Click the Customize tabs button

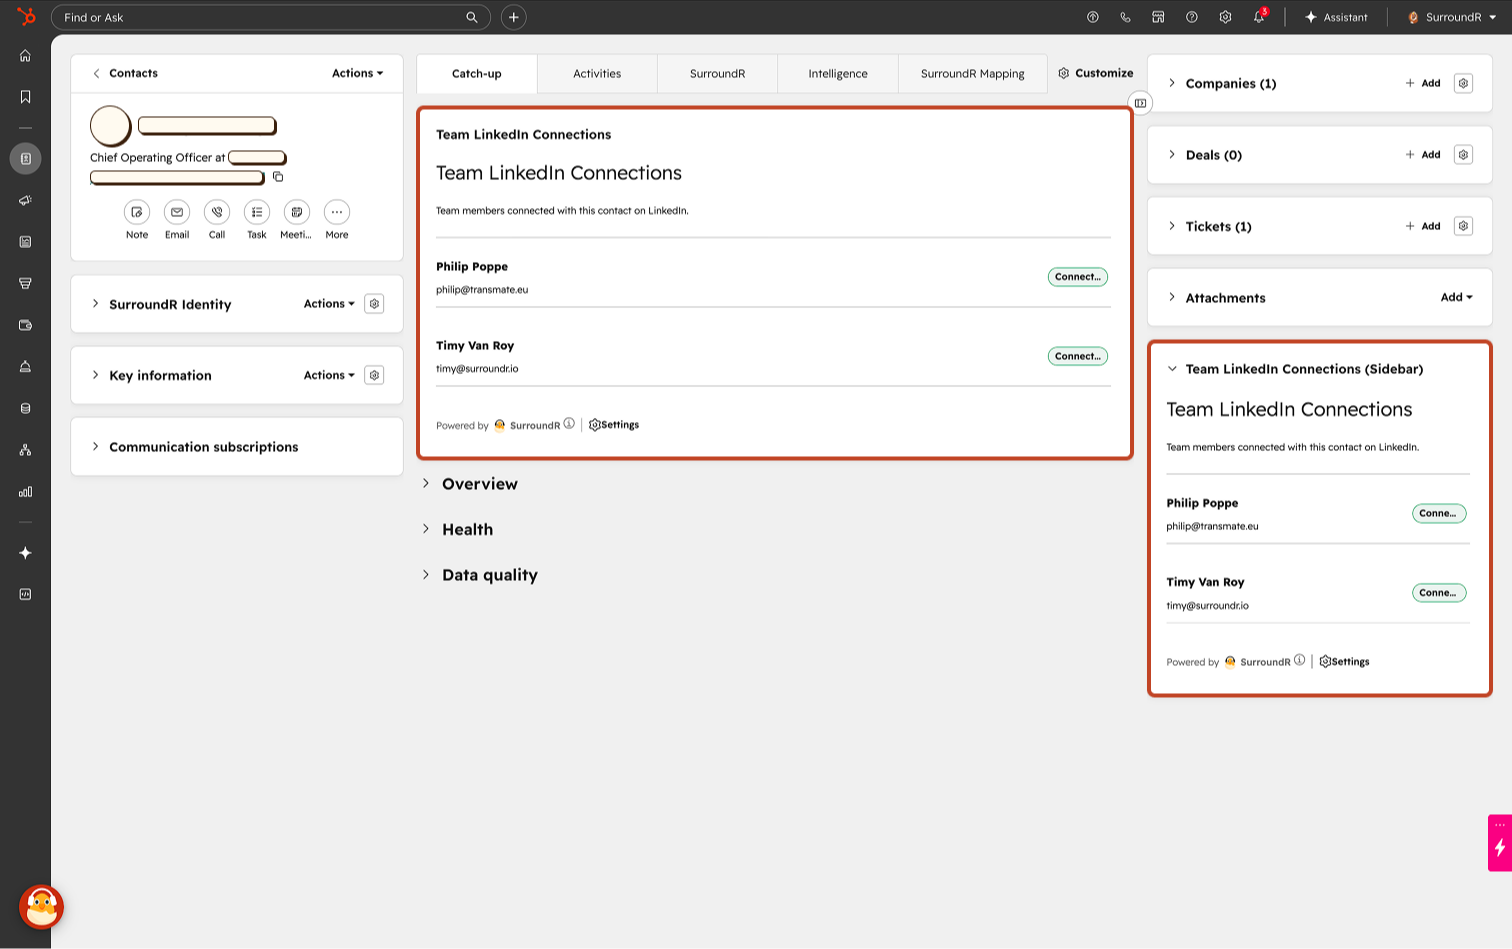pos(1096,73)
